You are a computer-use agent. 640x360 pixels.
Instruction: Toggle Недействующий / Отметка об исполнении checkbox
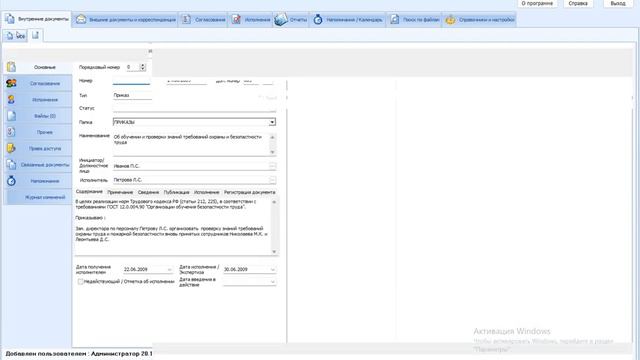[x=80, y=282]
